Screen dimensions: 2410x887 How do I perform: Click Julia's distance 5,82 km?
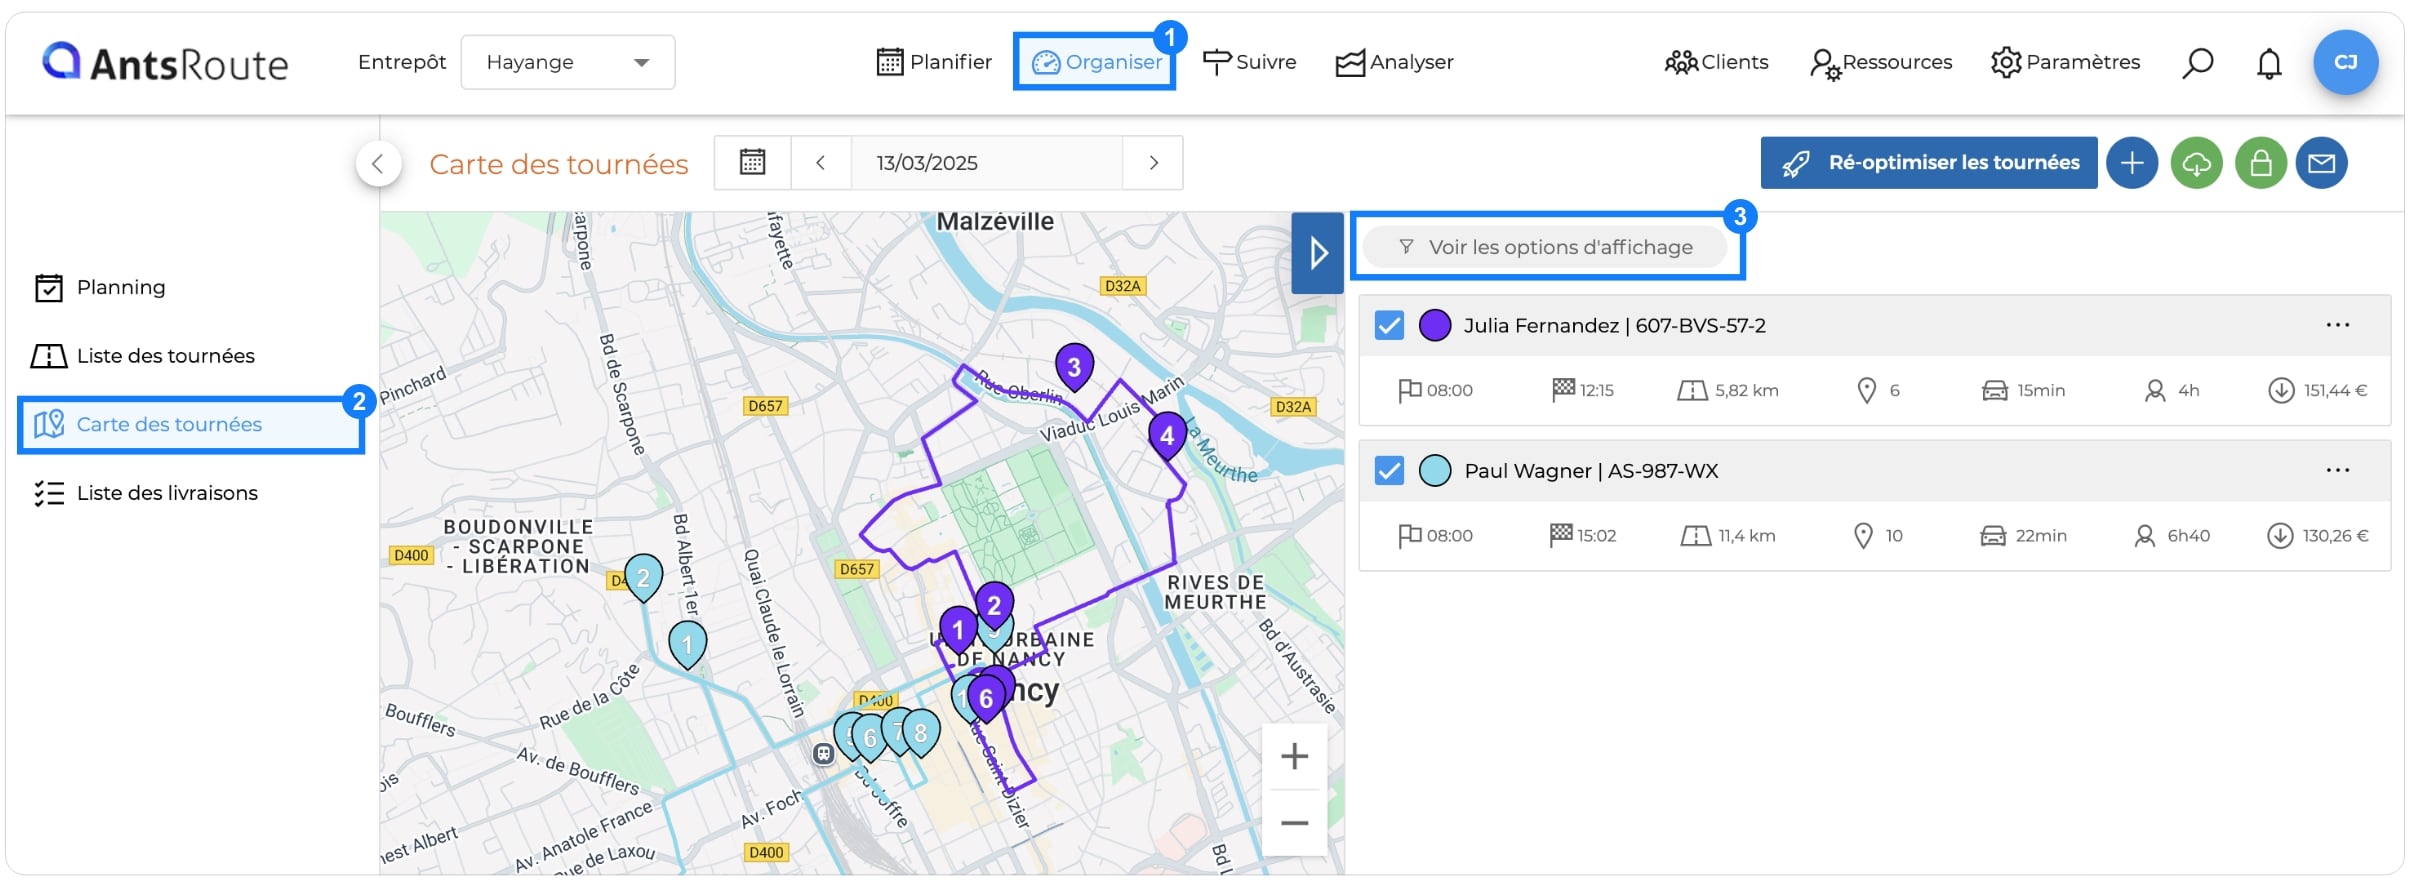(x=1728, y=390)
